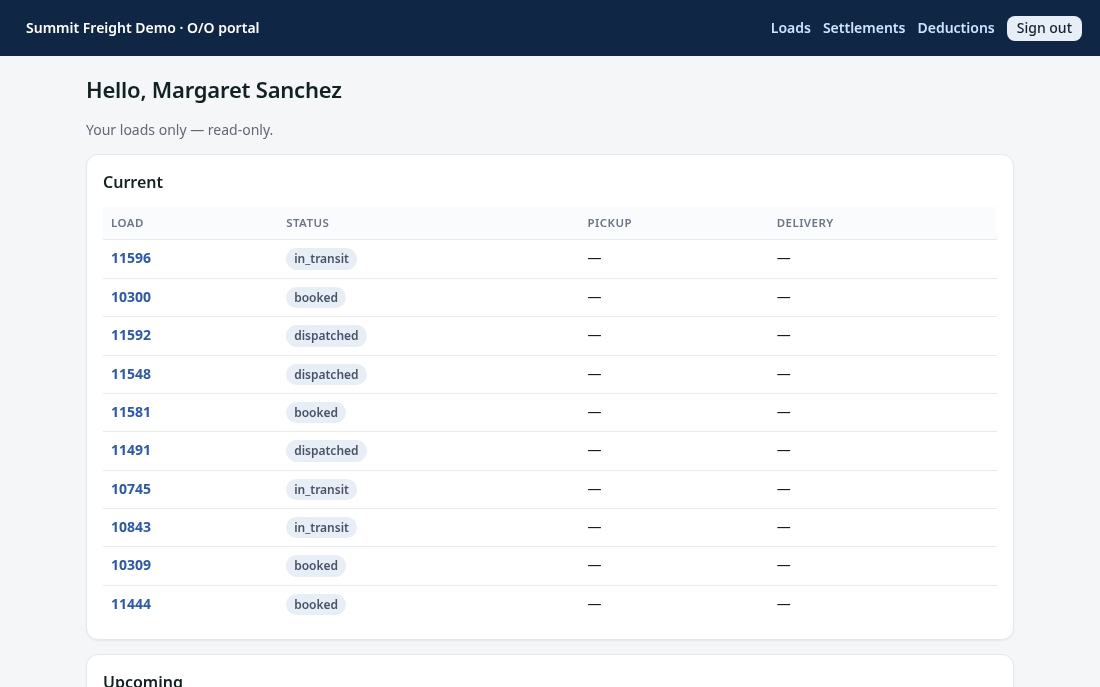Click the 'Your loads only — read-only.' note
1100x687 pixels.
(x=180, y=131)
